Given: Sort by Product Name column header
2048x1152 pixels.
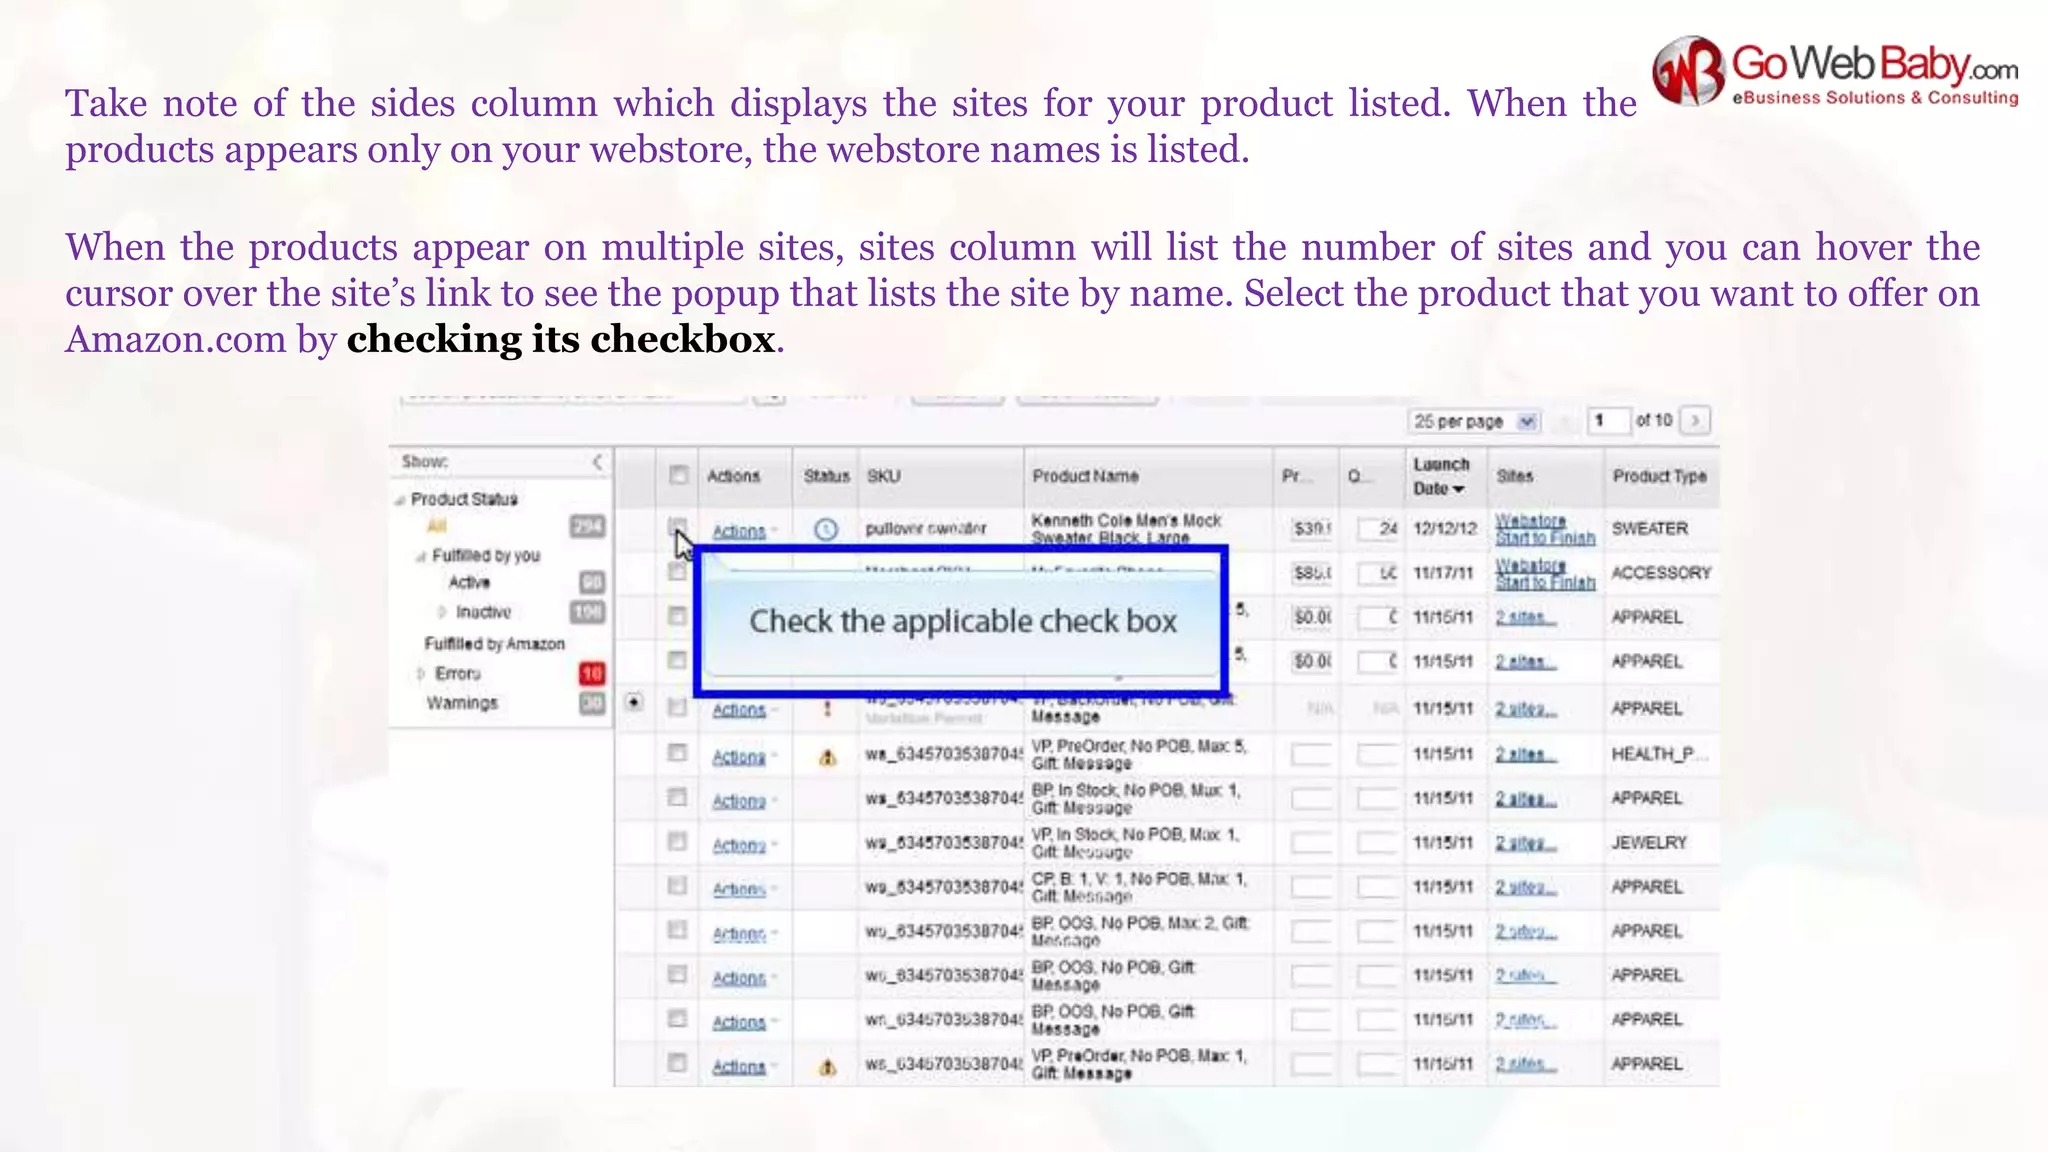Looking at the screenshot, I should (x=1085, y=476).
